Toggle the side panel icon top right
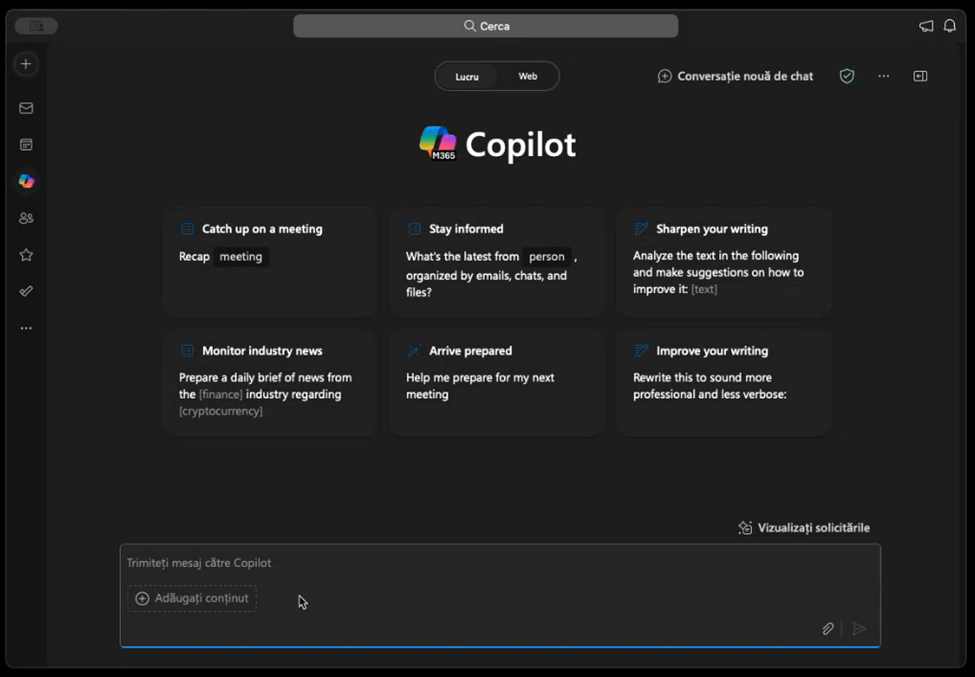975x677 pixels. click(x=920, y=76)
